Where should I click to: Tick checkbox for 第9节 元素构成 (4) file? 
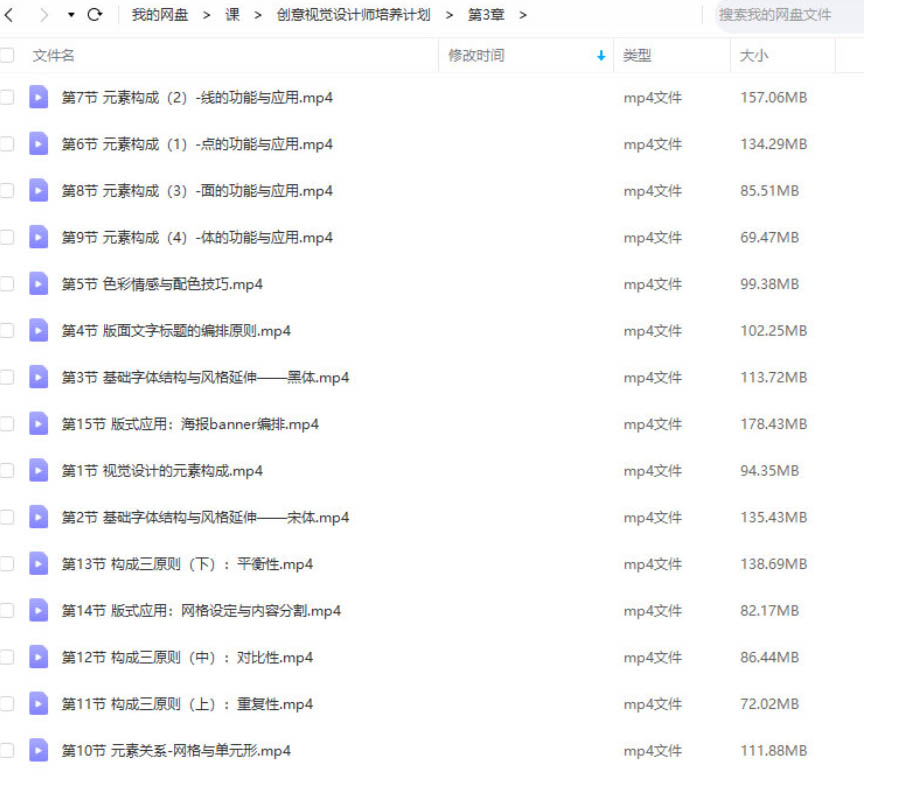pos(6,237)
